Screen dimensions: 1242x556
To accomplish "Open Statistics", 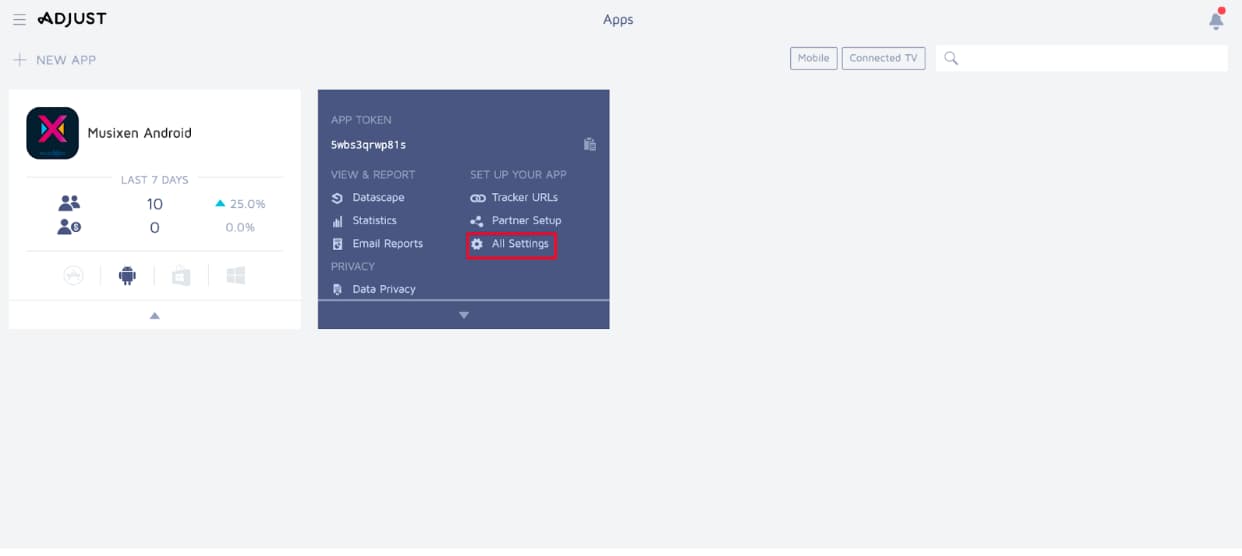I will tap(374, 221).
